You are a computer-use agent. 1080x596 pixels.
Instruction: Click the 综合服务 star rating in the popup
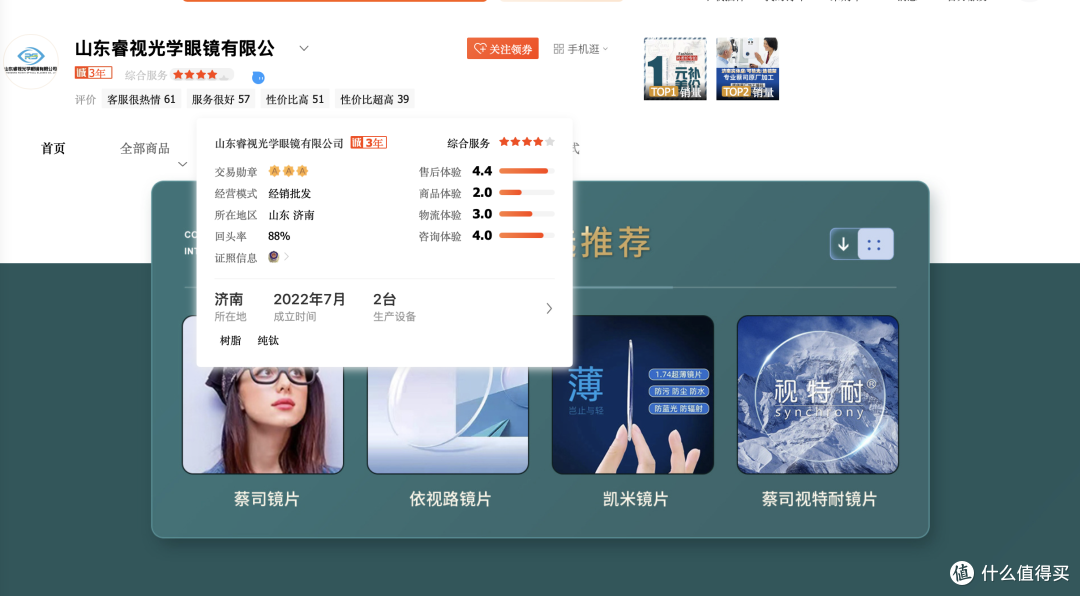526,142
